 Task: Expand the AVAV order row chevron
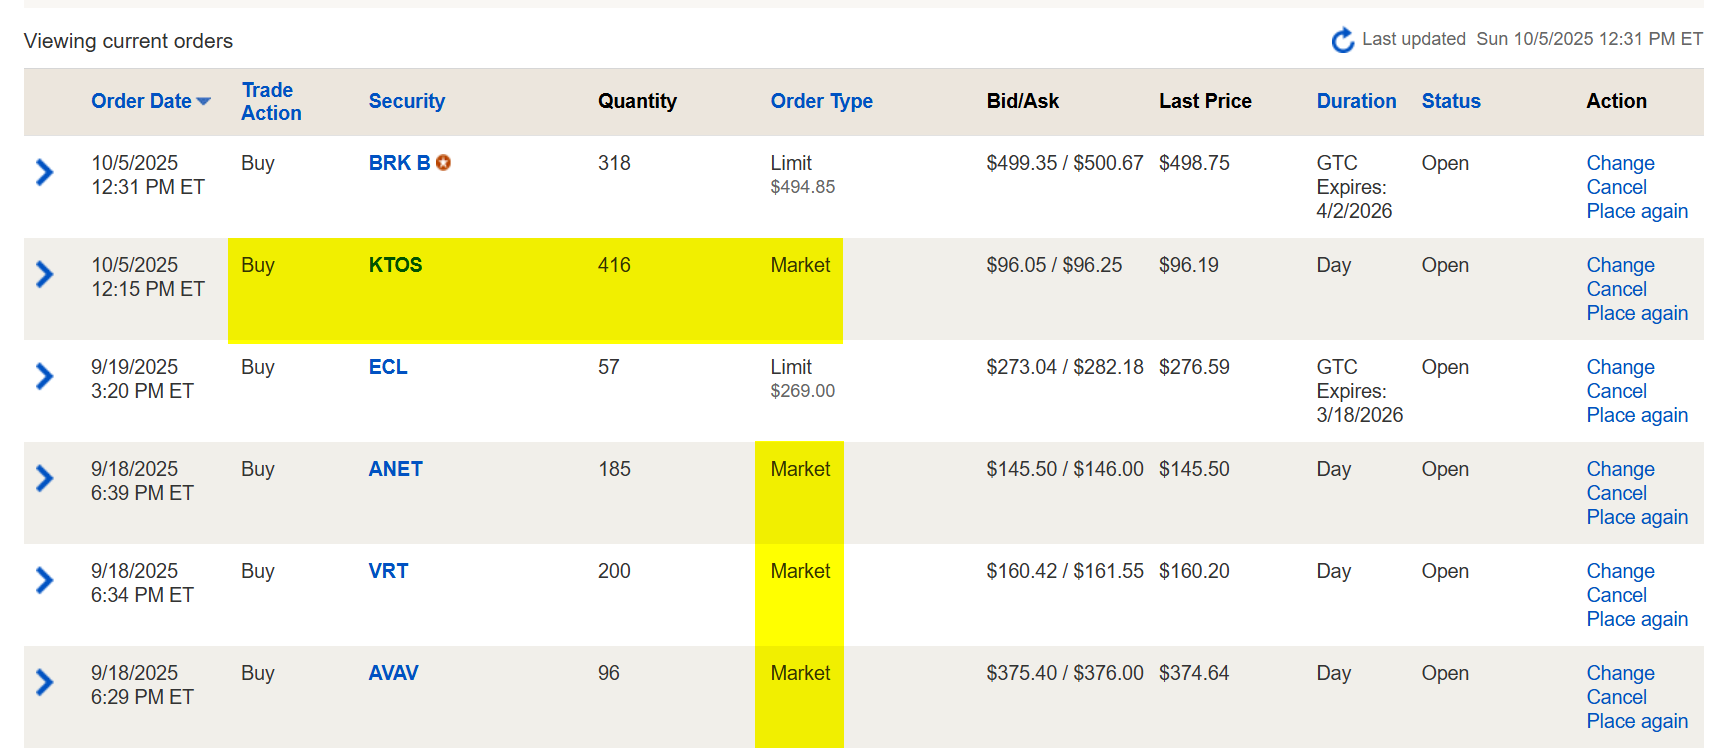point(44,682)
